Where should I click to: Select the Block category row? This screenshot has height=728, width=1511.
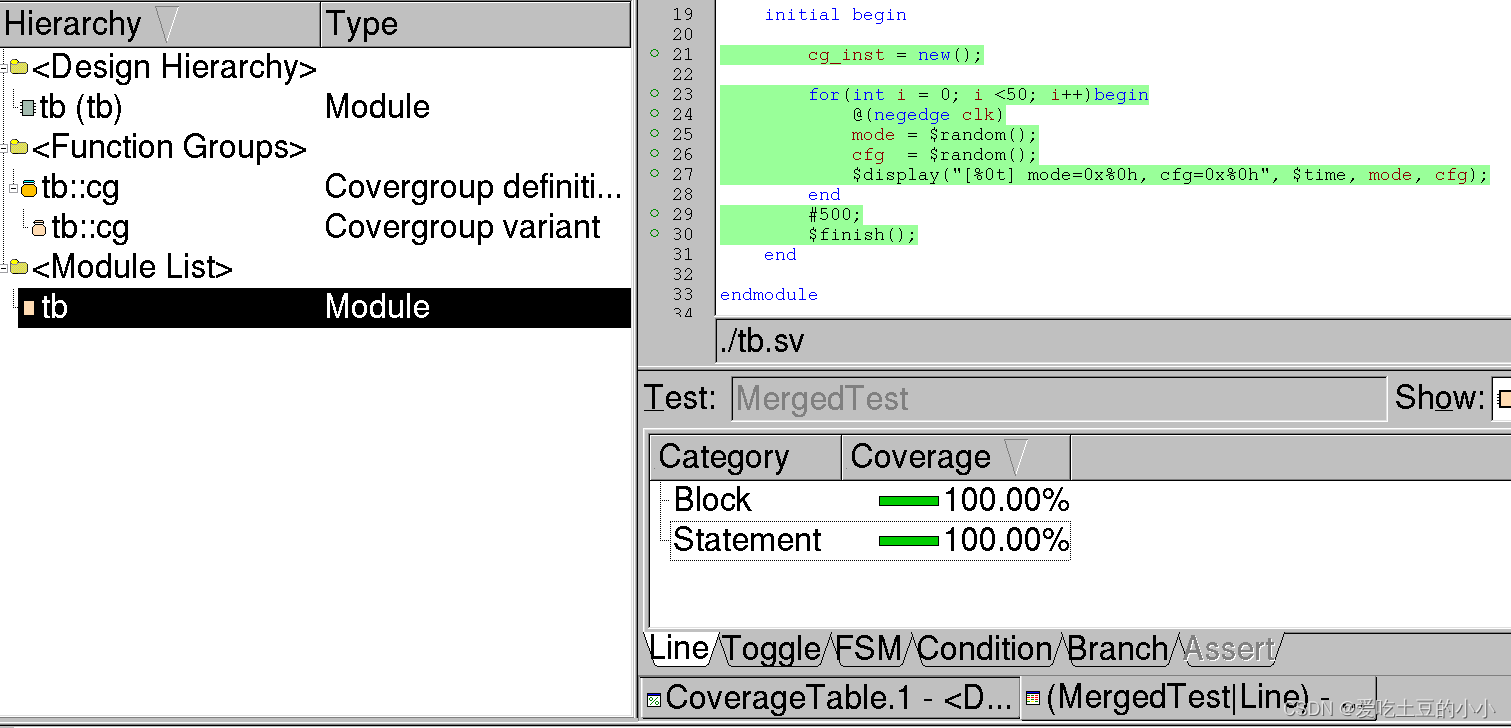[x=870, y=500]
